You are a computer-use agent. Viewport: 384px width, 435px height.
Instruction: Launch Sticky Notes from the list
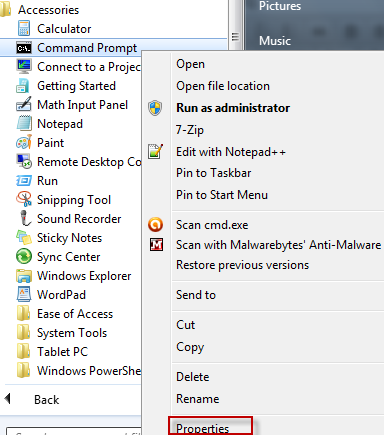point(69,238)
